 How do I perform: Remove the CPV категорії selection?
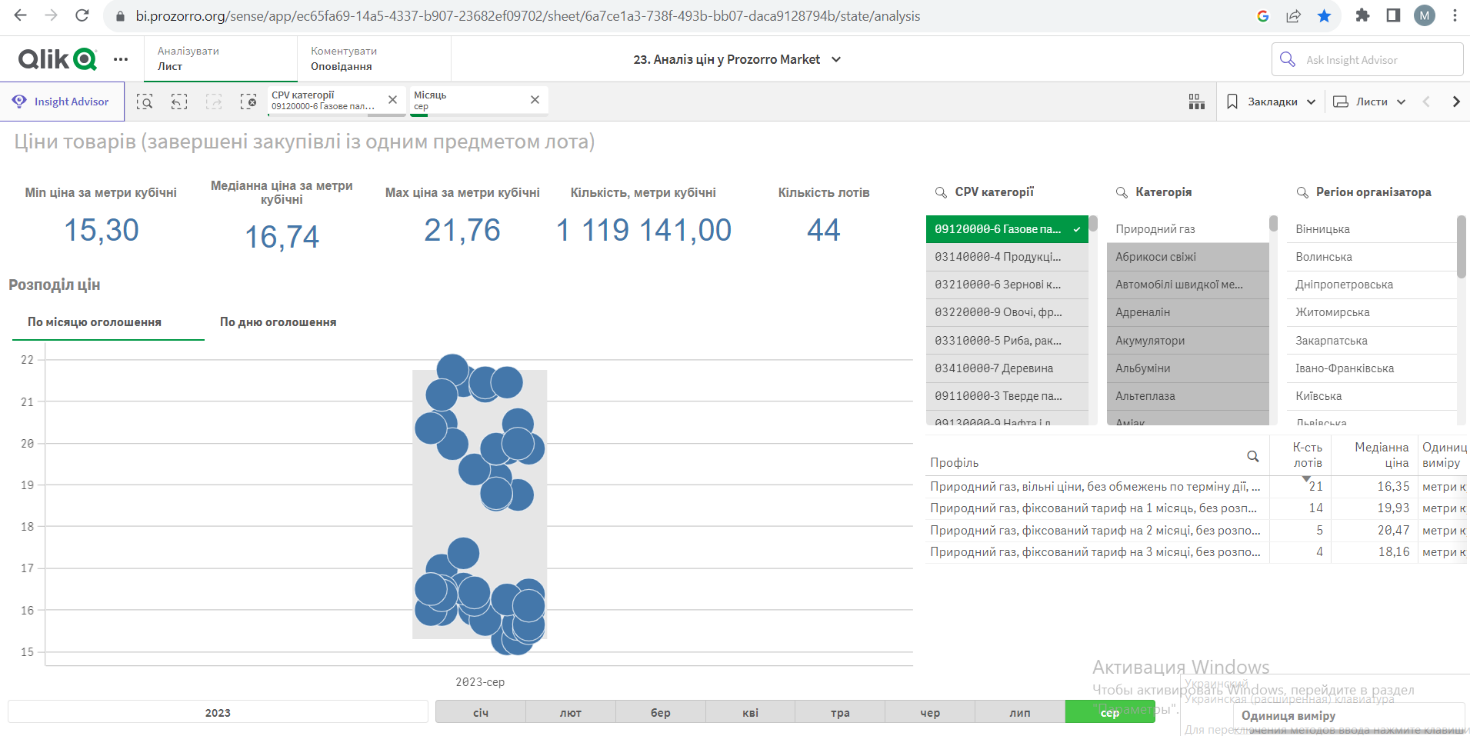392,100
